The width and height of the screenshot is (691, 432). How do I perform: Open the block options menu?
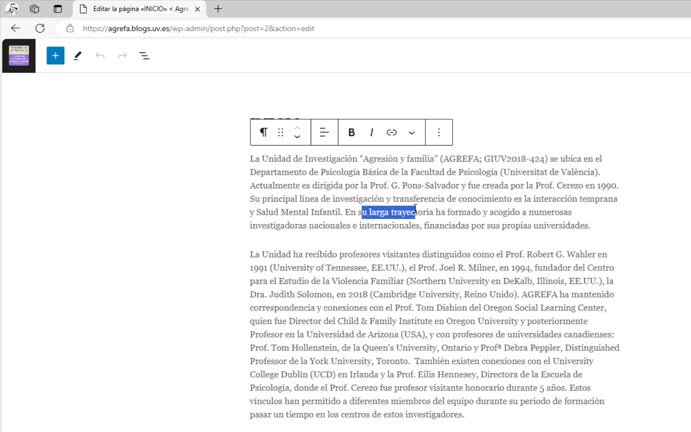tap(439, 132)
